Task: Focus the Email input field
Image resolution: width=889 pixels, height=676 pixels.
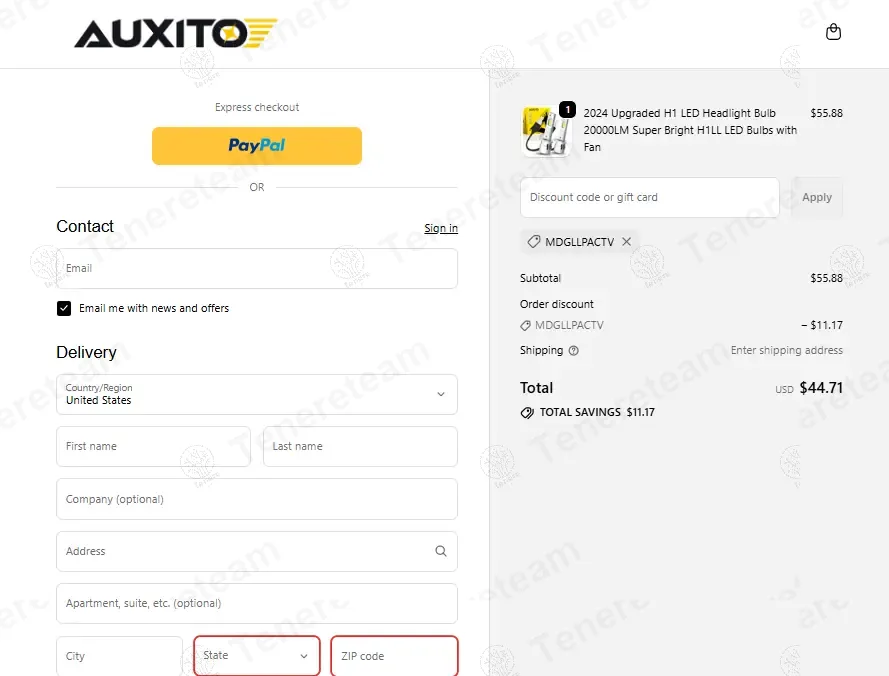Action: pos(257,268)
